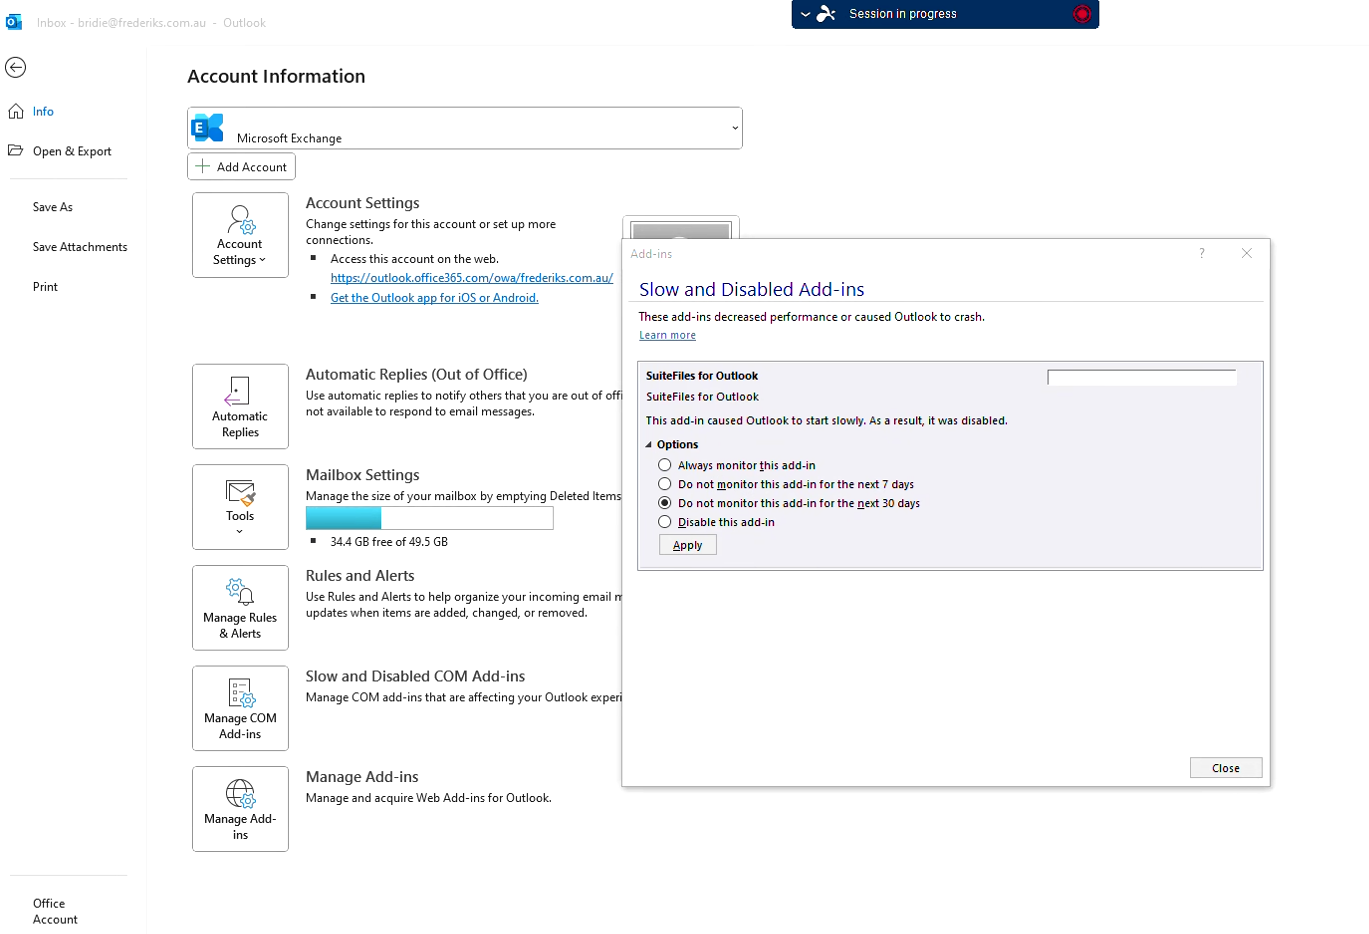Viewport: 1369px width, 934px height.
Task: Open Account Settings icon button
Action: point(240,235)
